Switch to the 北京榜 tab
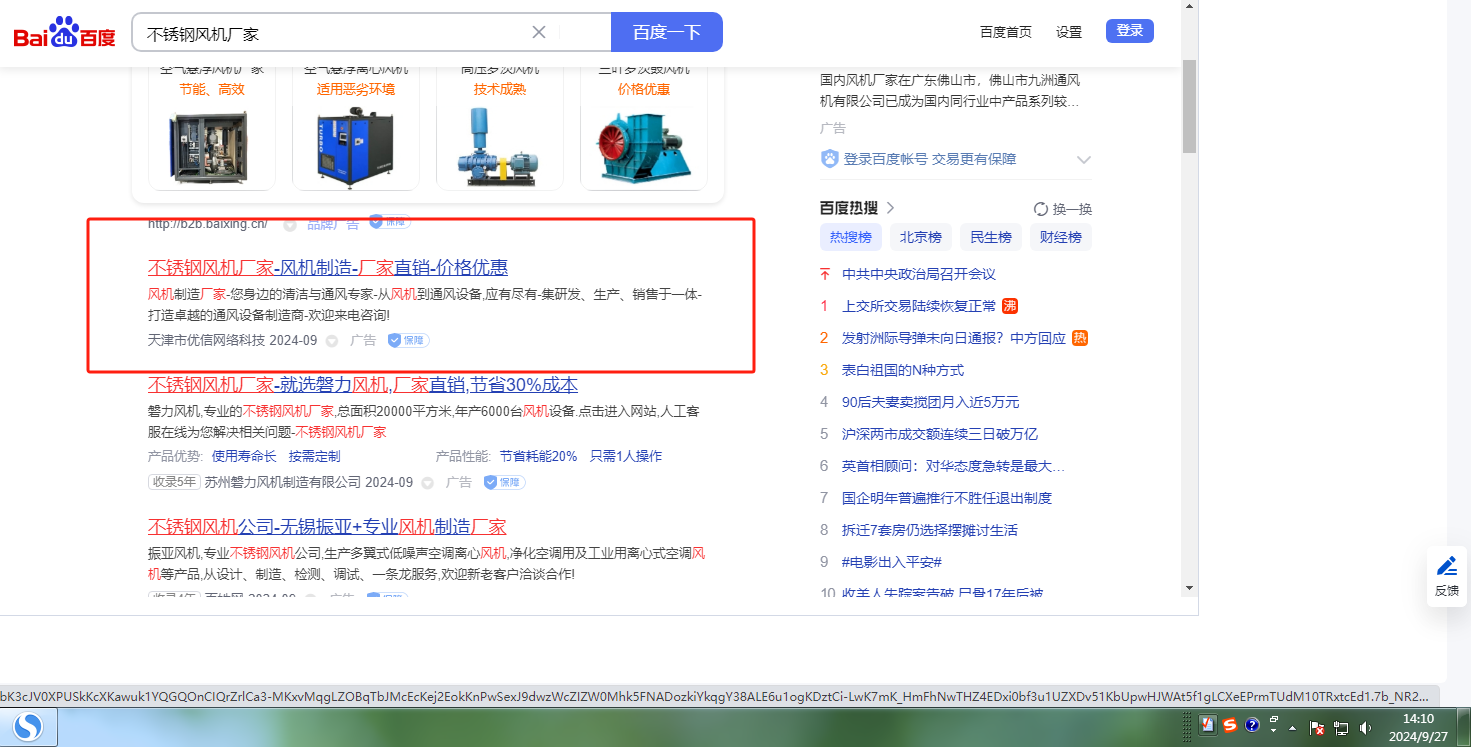1471x747 pixels. point(921,237)
